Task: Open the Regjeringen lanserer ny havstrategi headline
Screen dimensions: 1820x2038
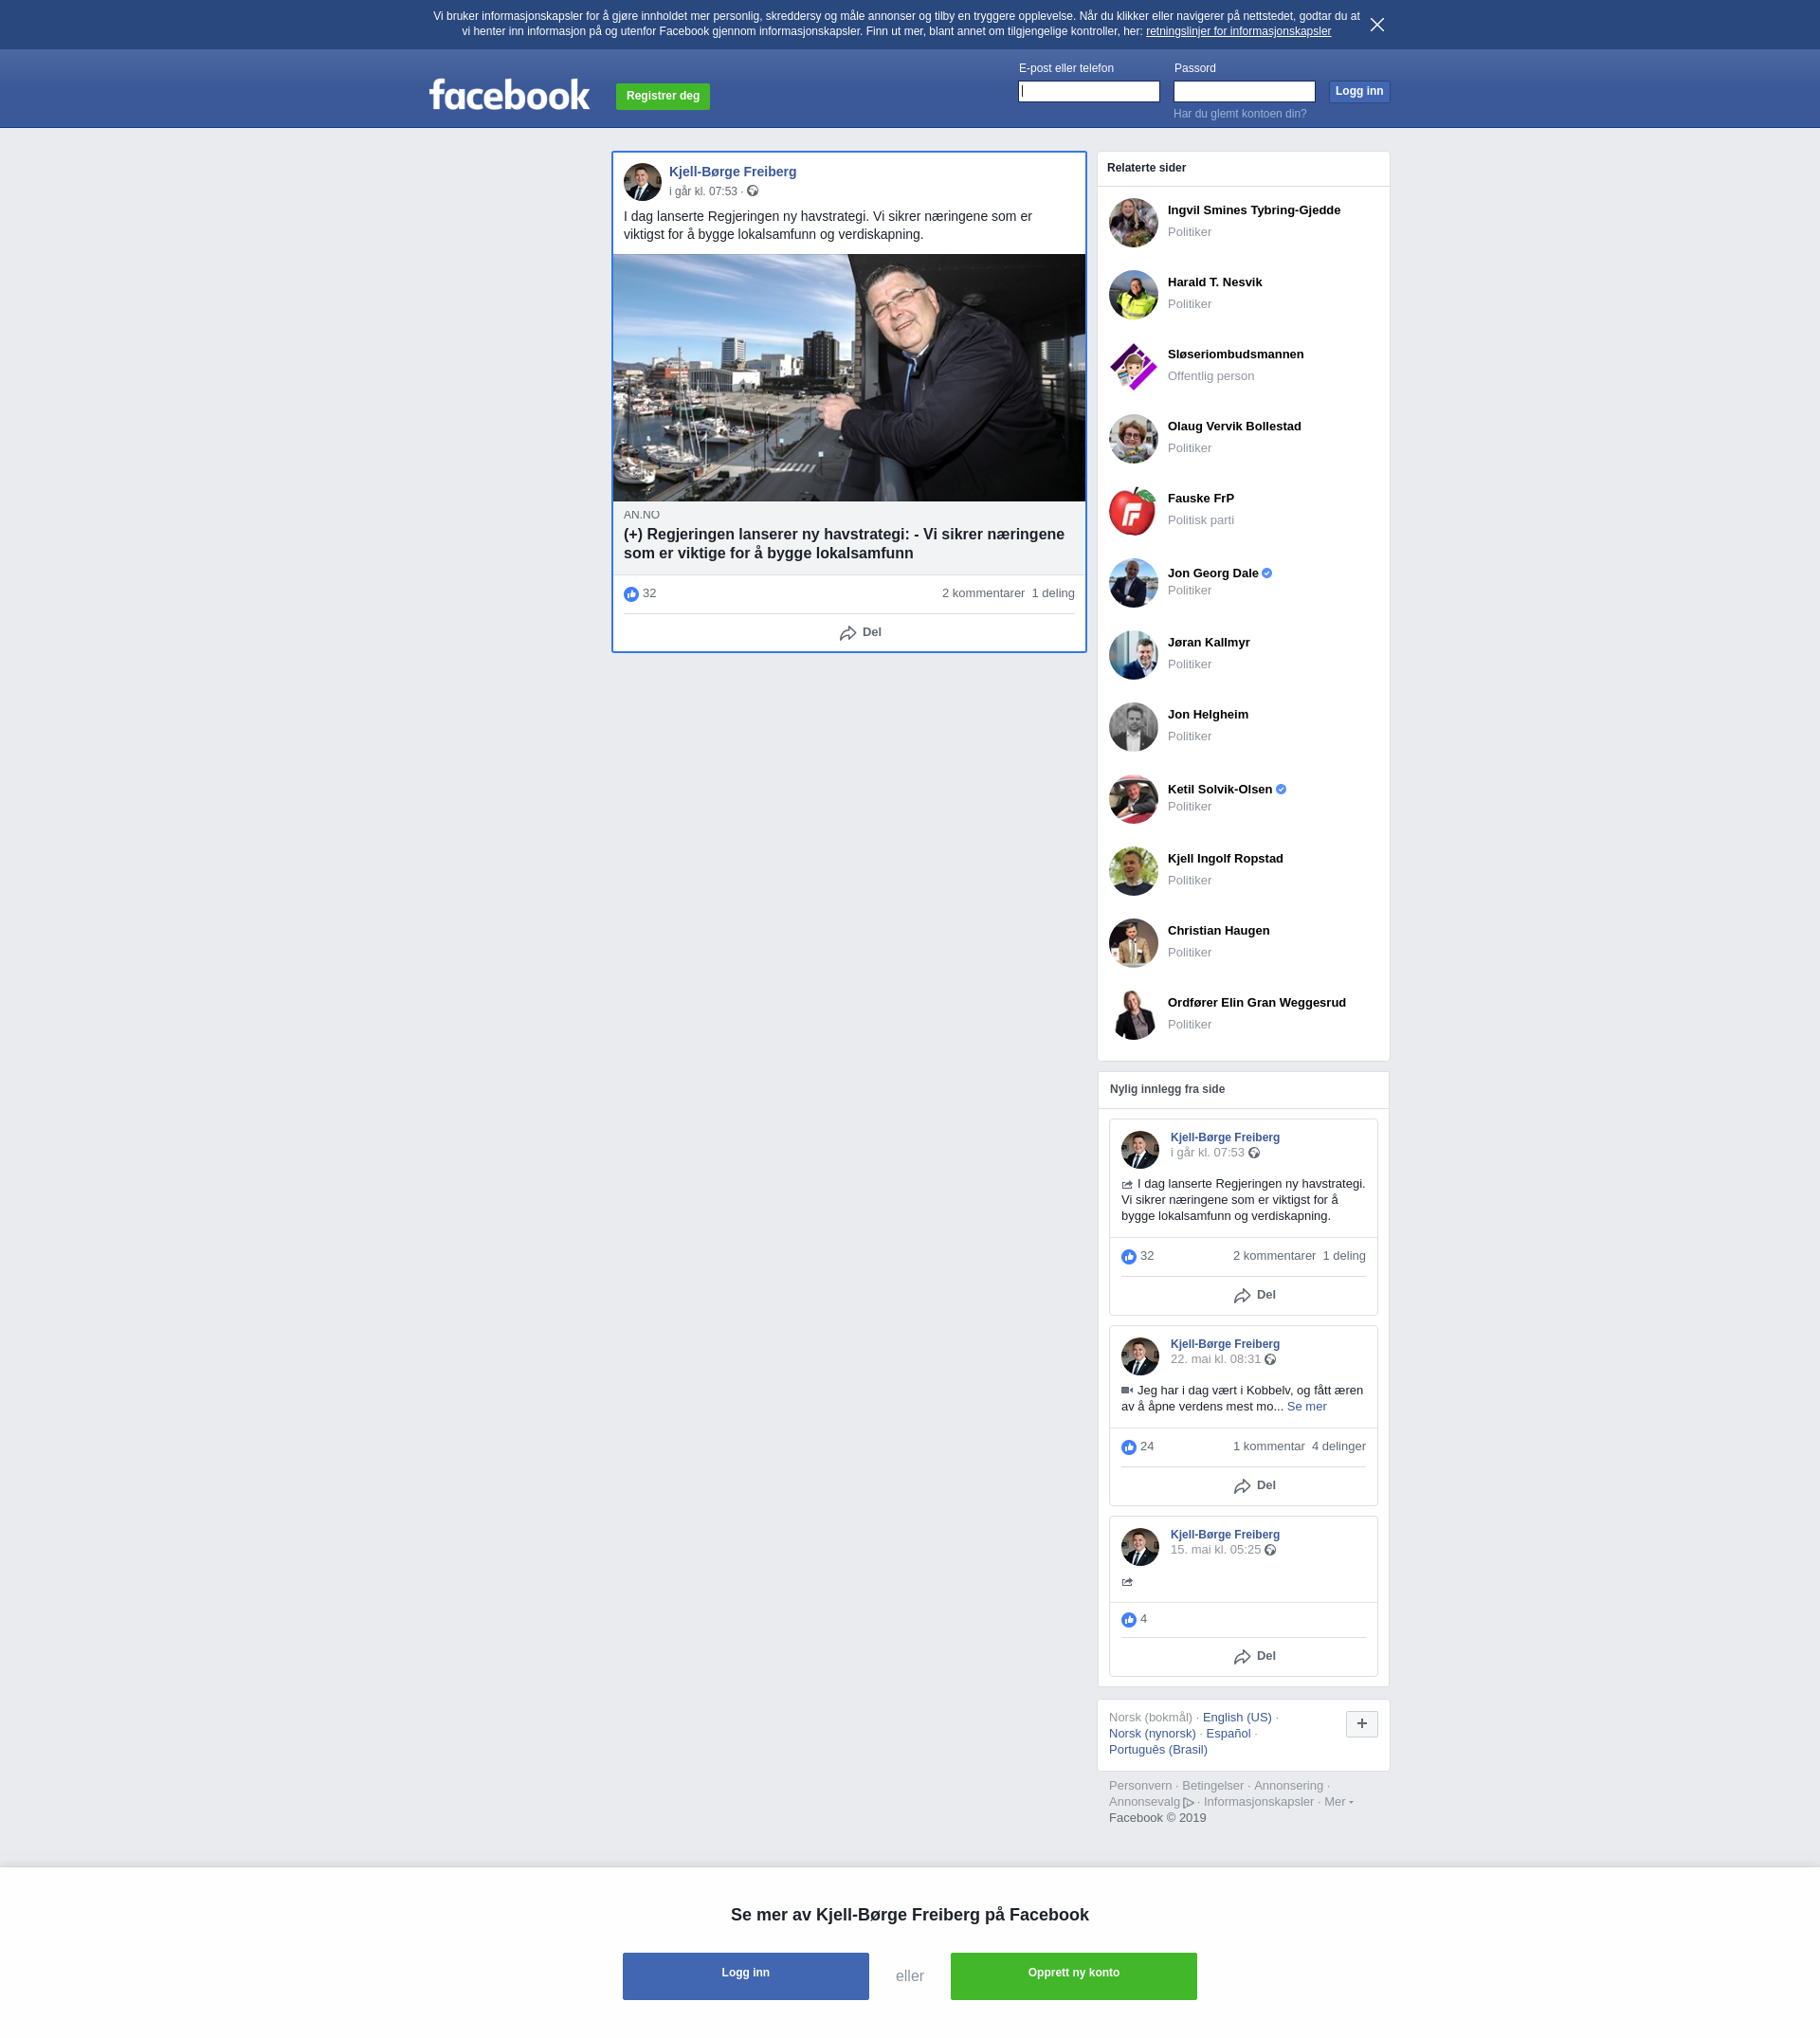Action: click(846, 544)
